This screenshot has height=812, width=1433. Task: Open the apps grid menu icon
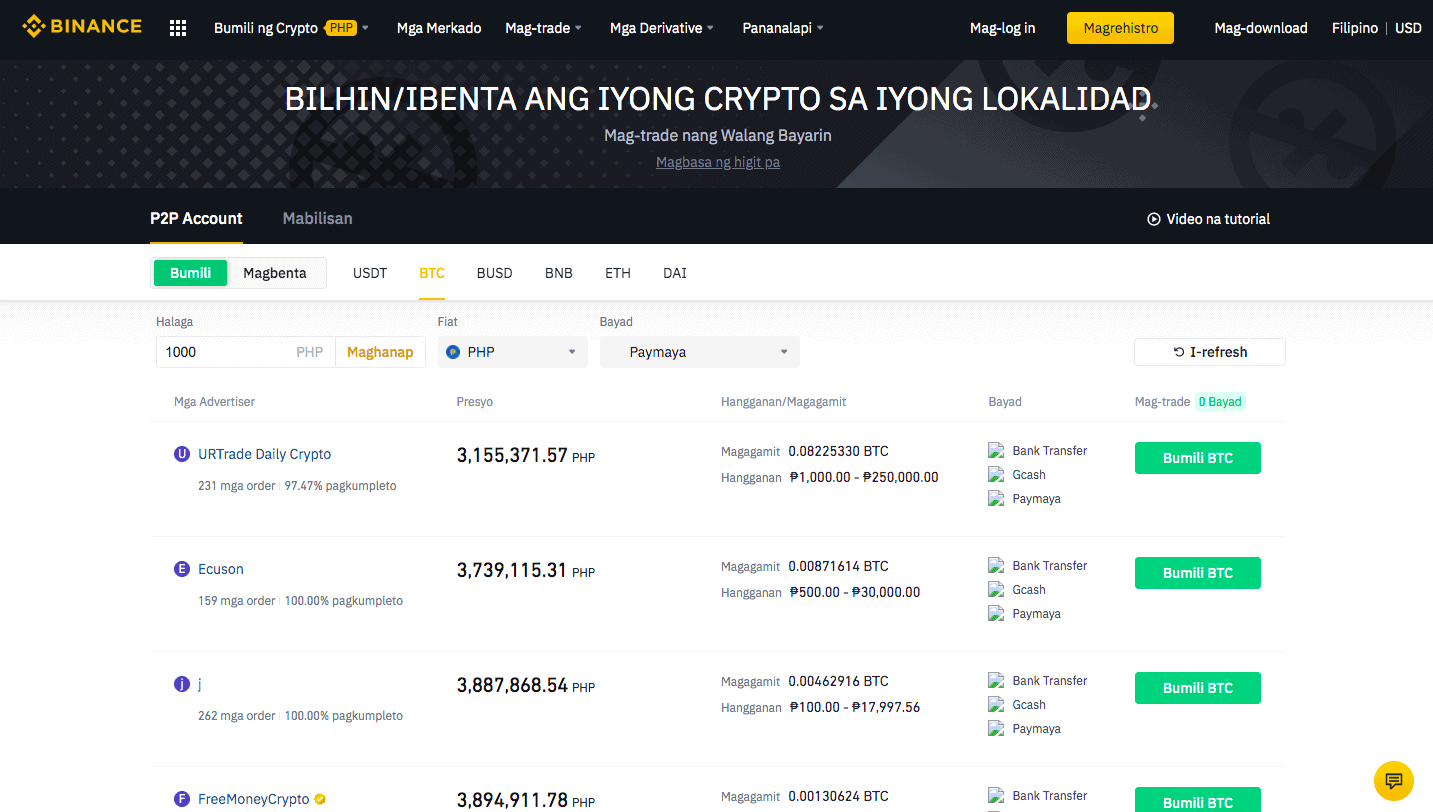coord(178,28)
